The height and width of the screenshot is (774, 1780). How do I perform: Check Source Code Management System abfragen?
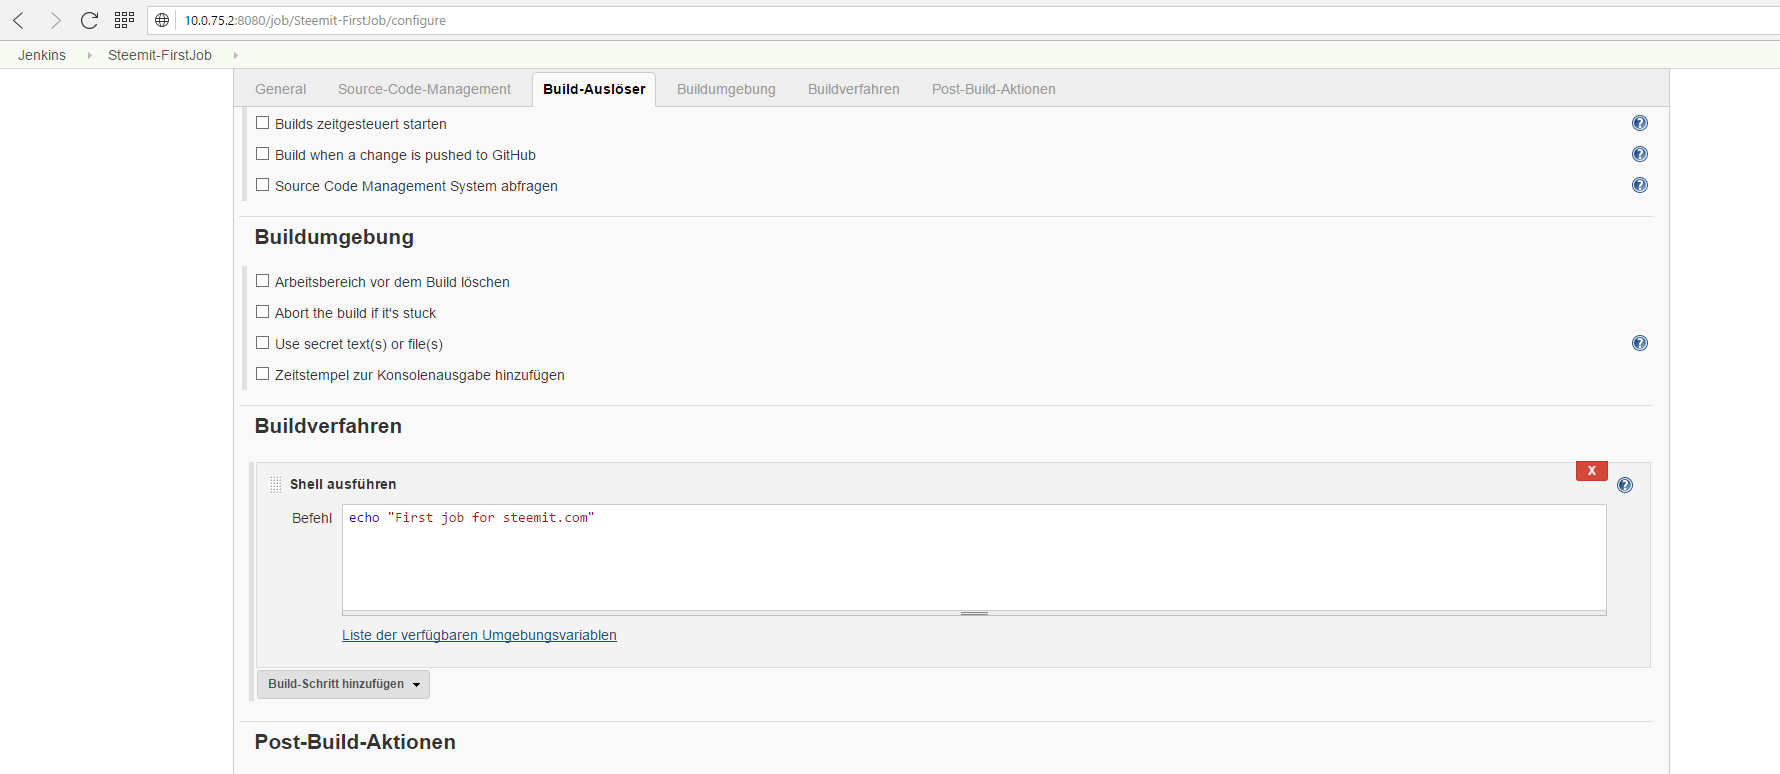262,185
